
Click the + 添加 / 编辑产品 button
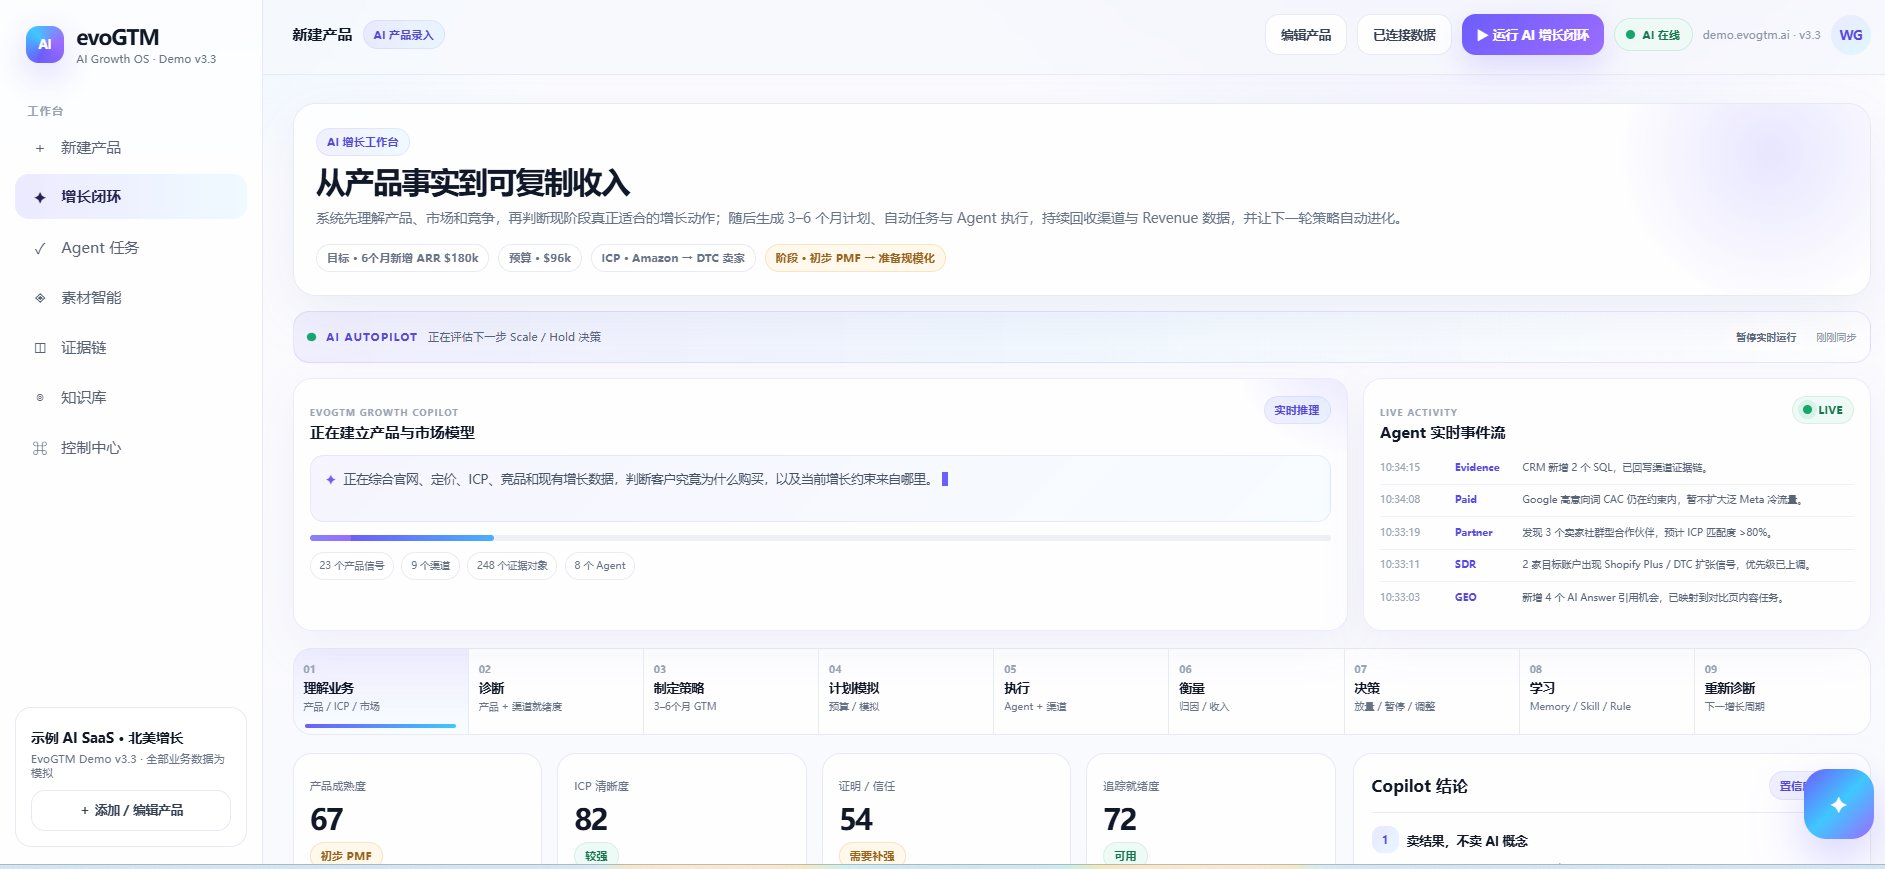tap(131, 810)
